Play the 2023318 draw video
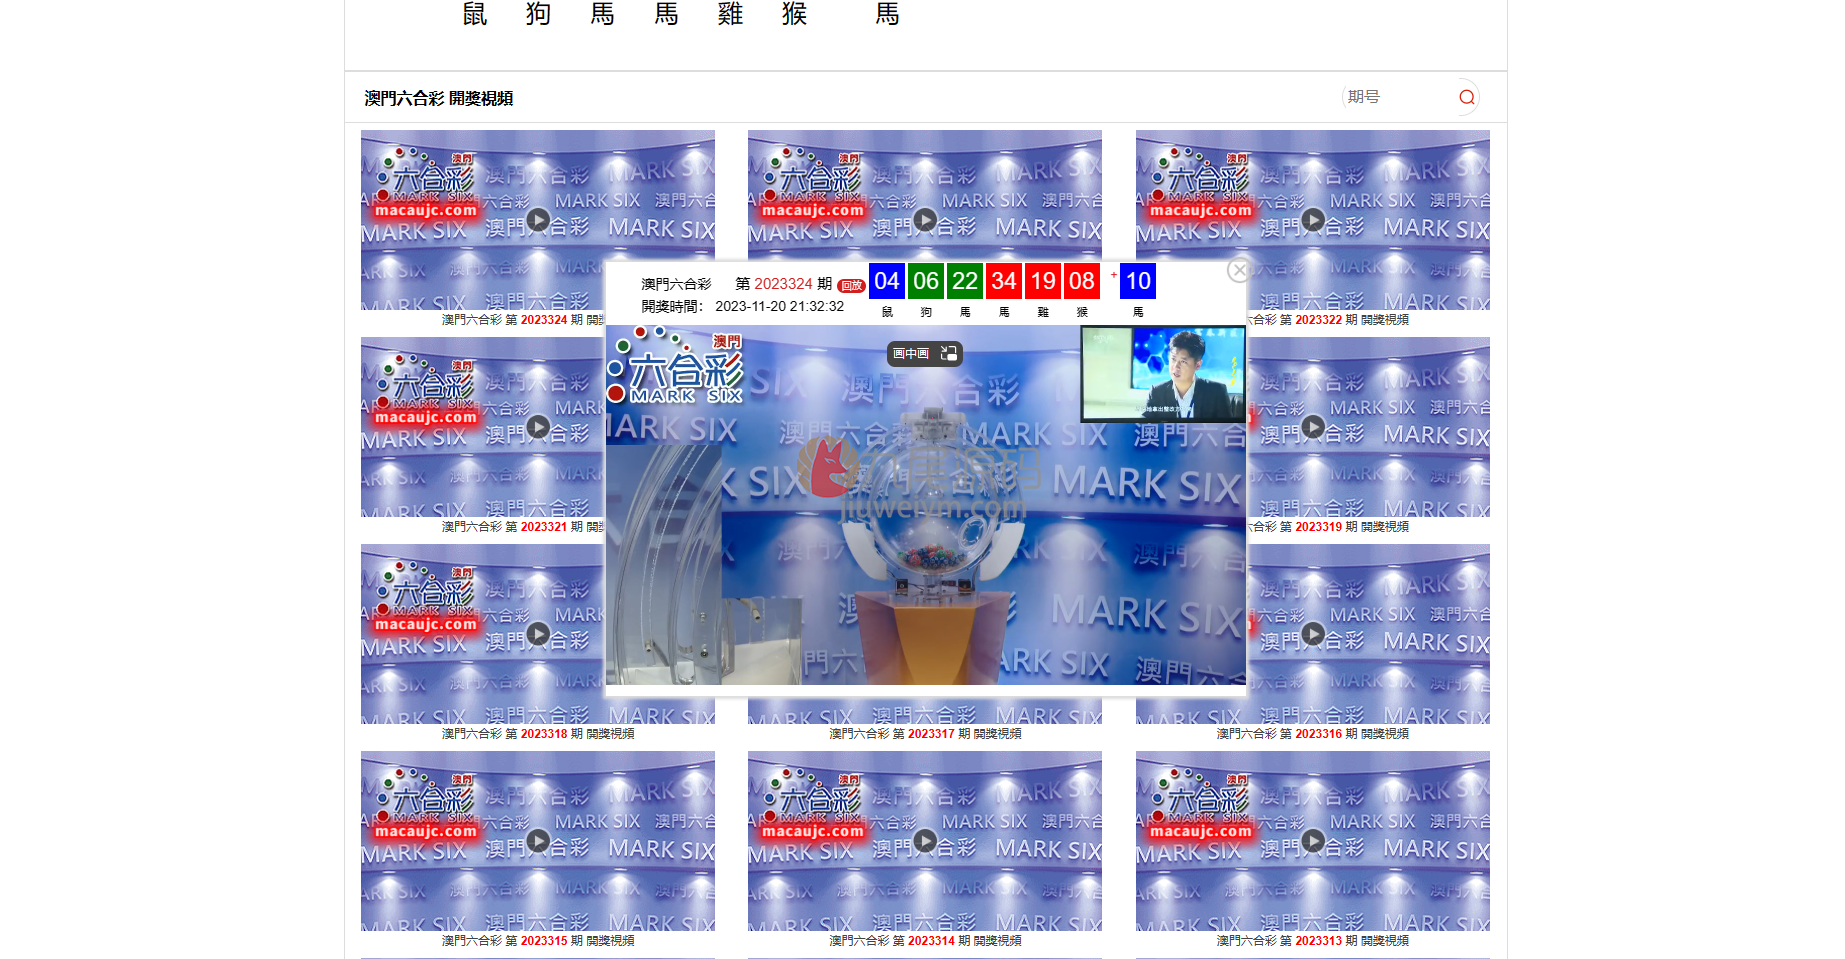 coord(538,634)
